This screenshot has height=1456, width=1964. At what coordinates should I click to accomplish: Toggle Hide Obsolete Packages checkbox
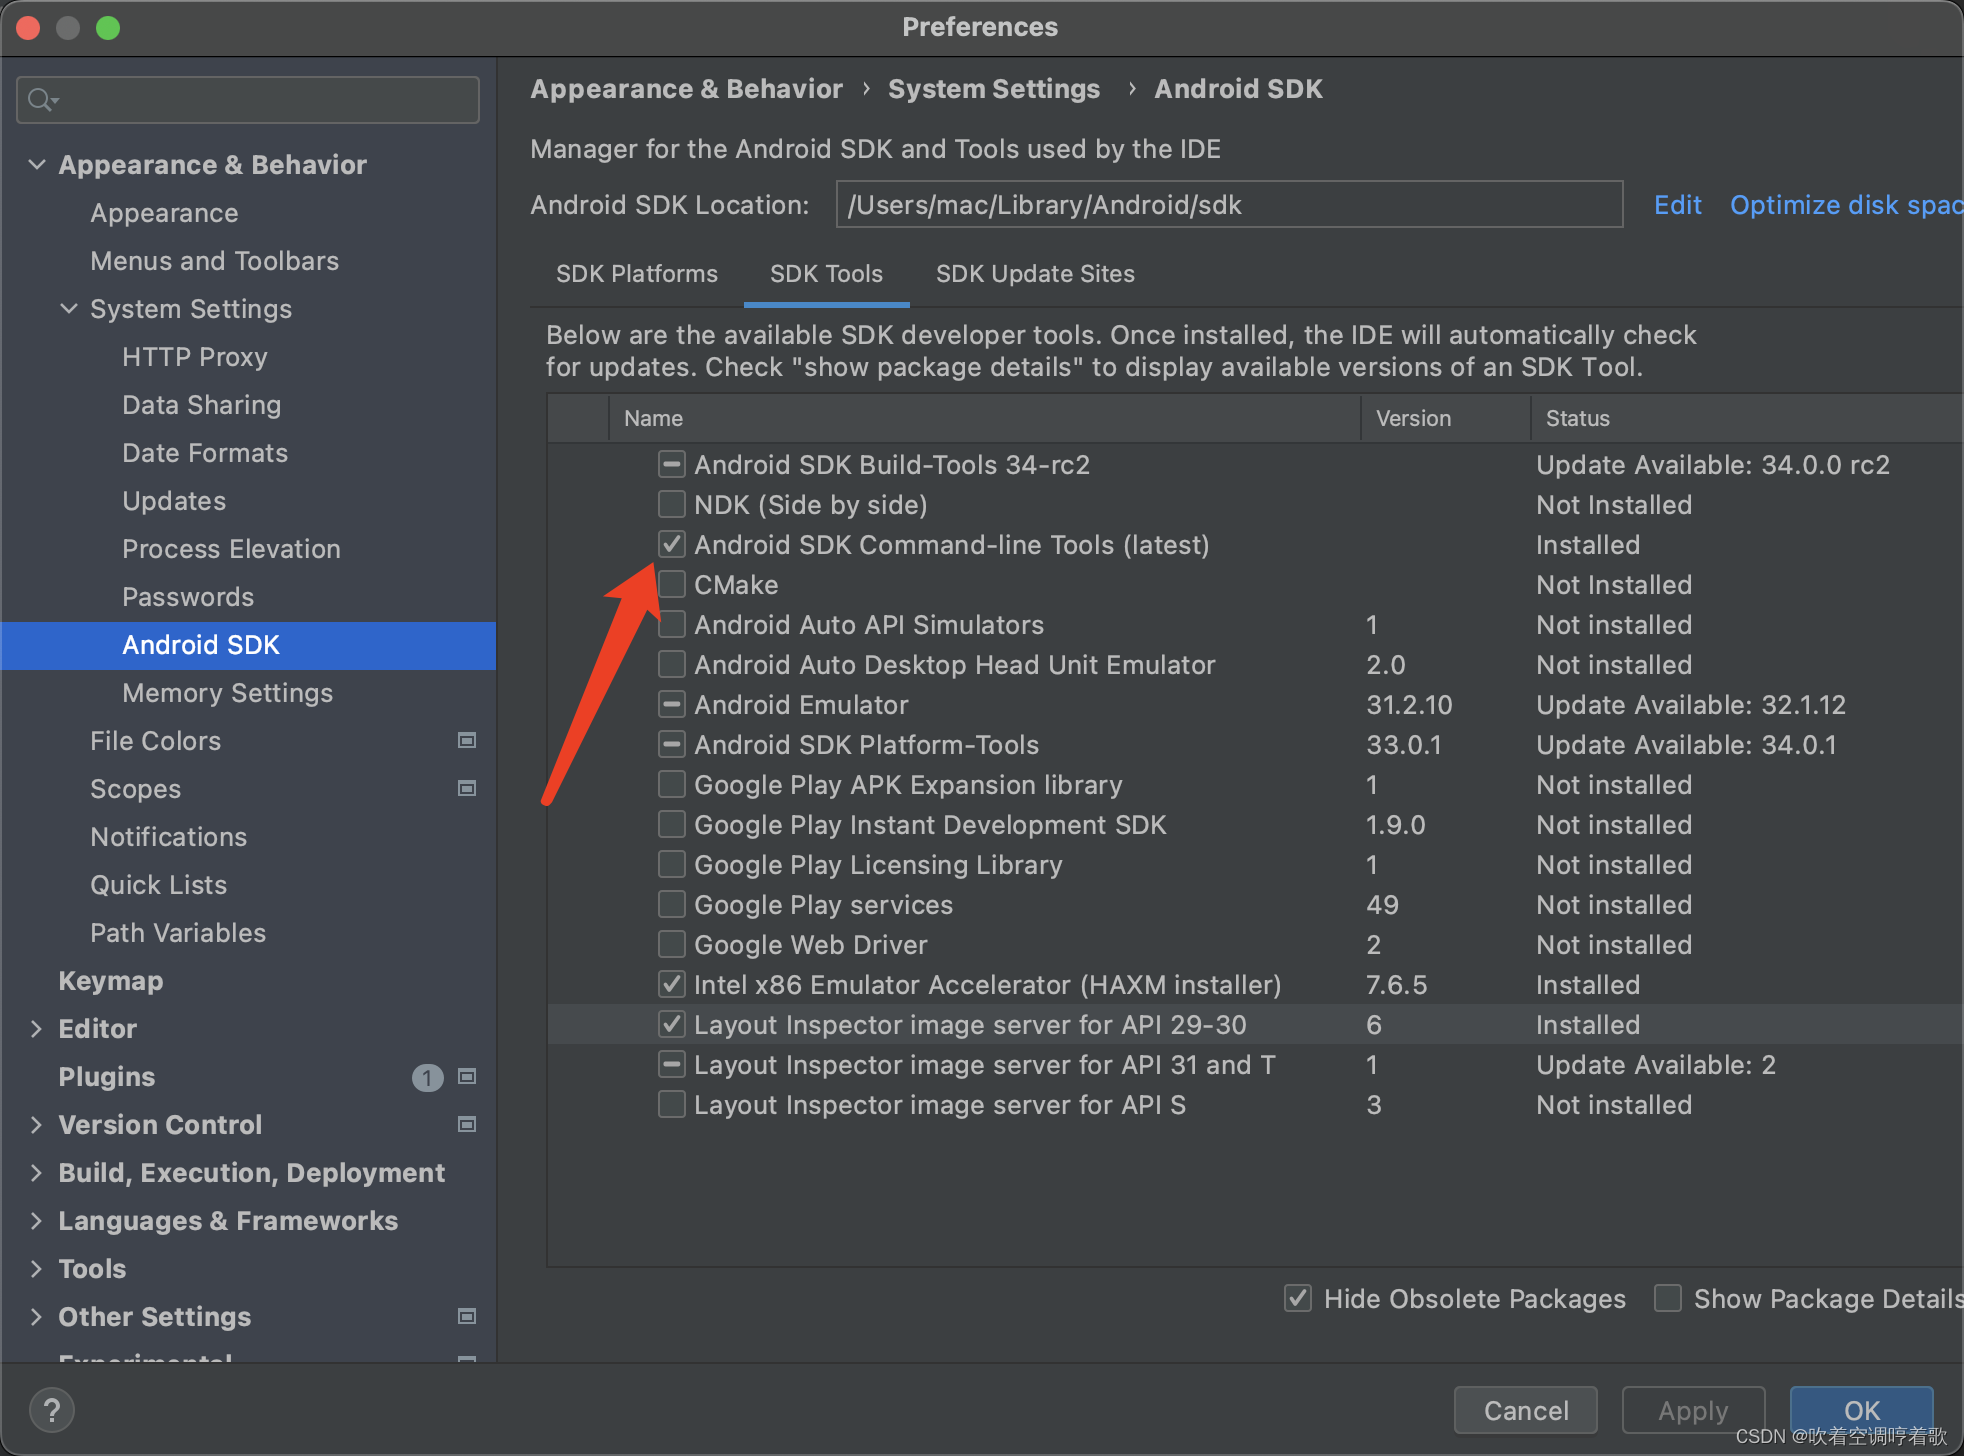1298,1299
